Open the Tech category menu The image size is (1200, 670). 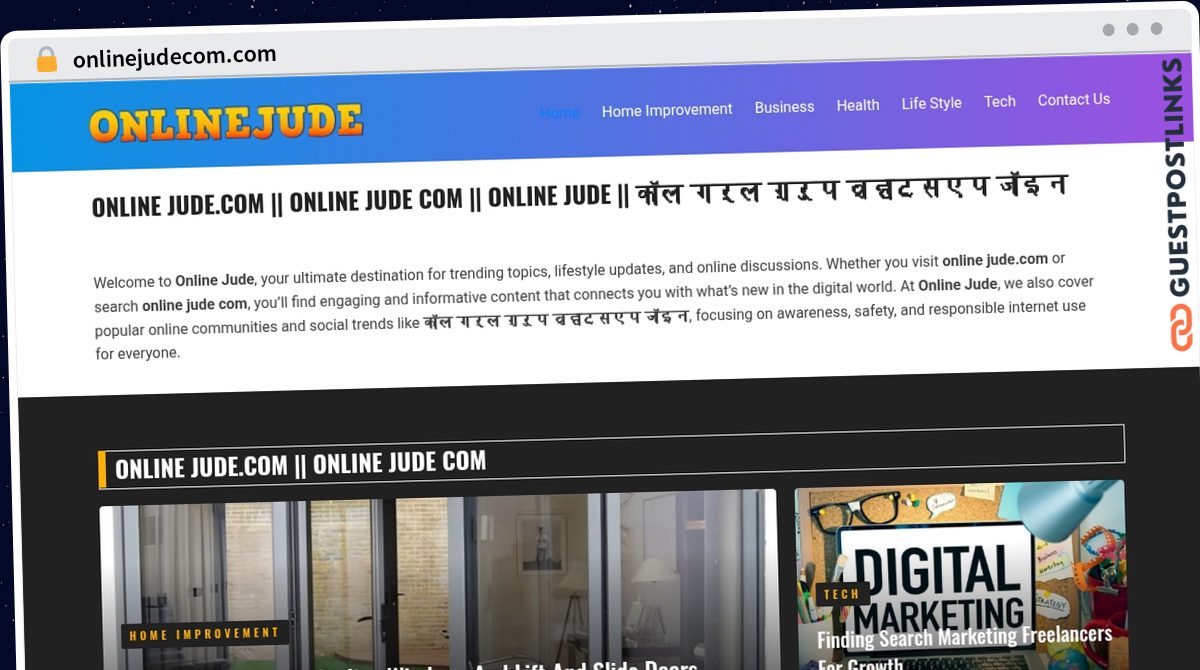pos(999,101)
